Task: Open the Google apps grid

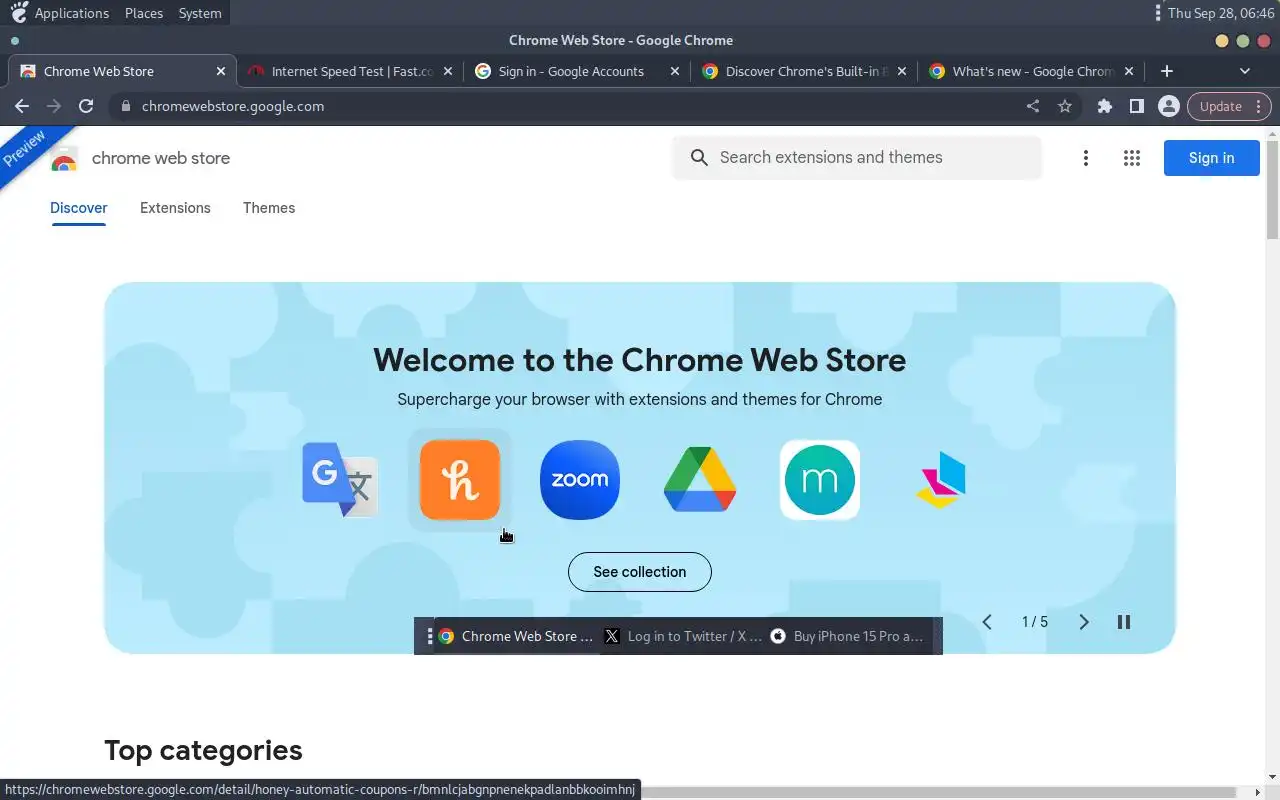Action: 1132,158
